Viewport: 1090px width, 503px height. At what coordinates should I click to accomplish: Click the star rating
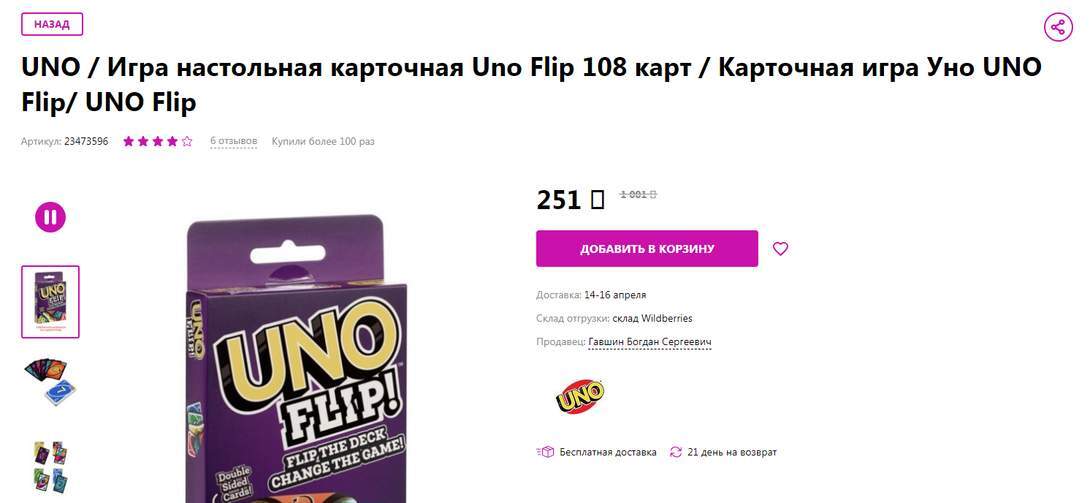click(x=157, y=142)
